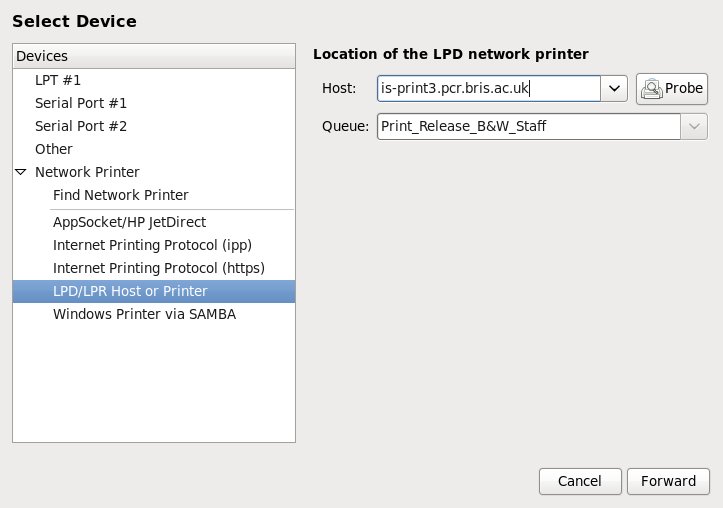Select Serial Port #1 device
The height and width of the screenshot is (508, 723).
tap(81, 103)
